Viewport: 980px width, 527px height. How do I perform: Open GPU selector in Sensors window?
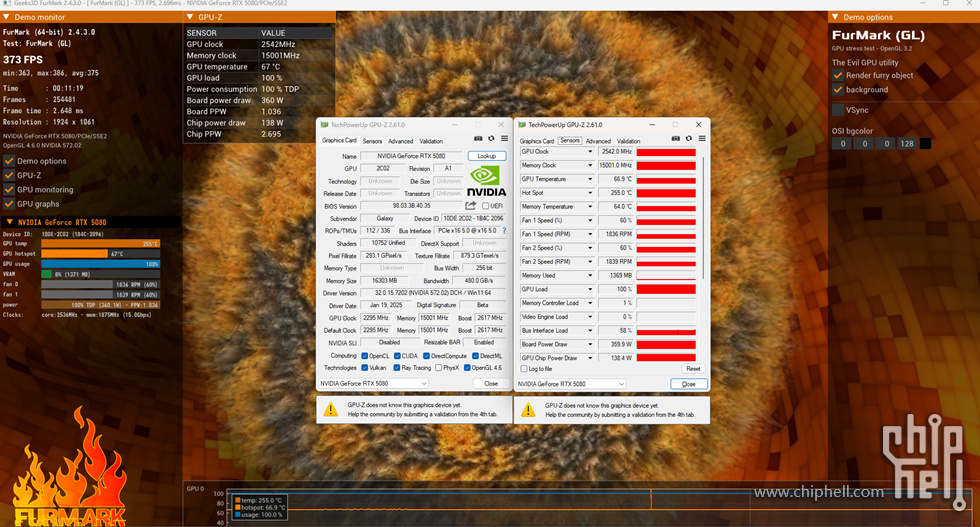click(x=571, y=384)
